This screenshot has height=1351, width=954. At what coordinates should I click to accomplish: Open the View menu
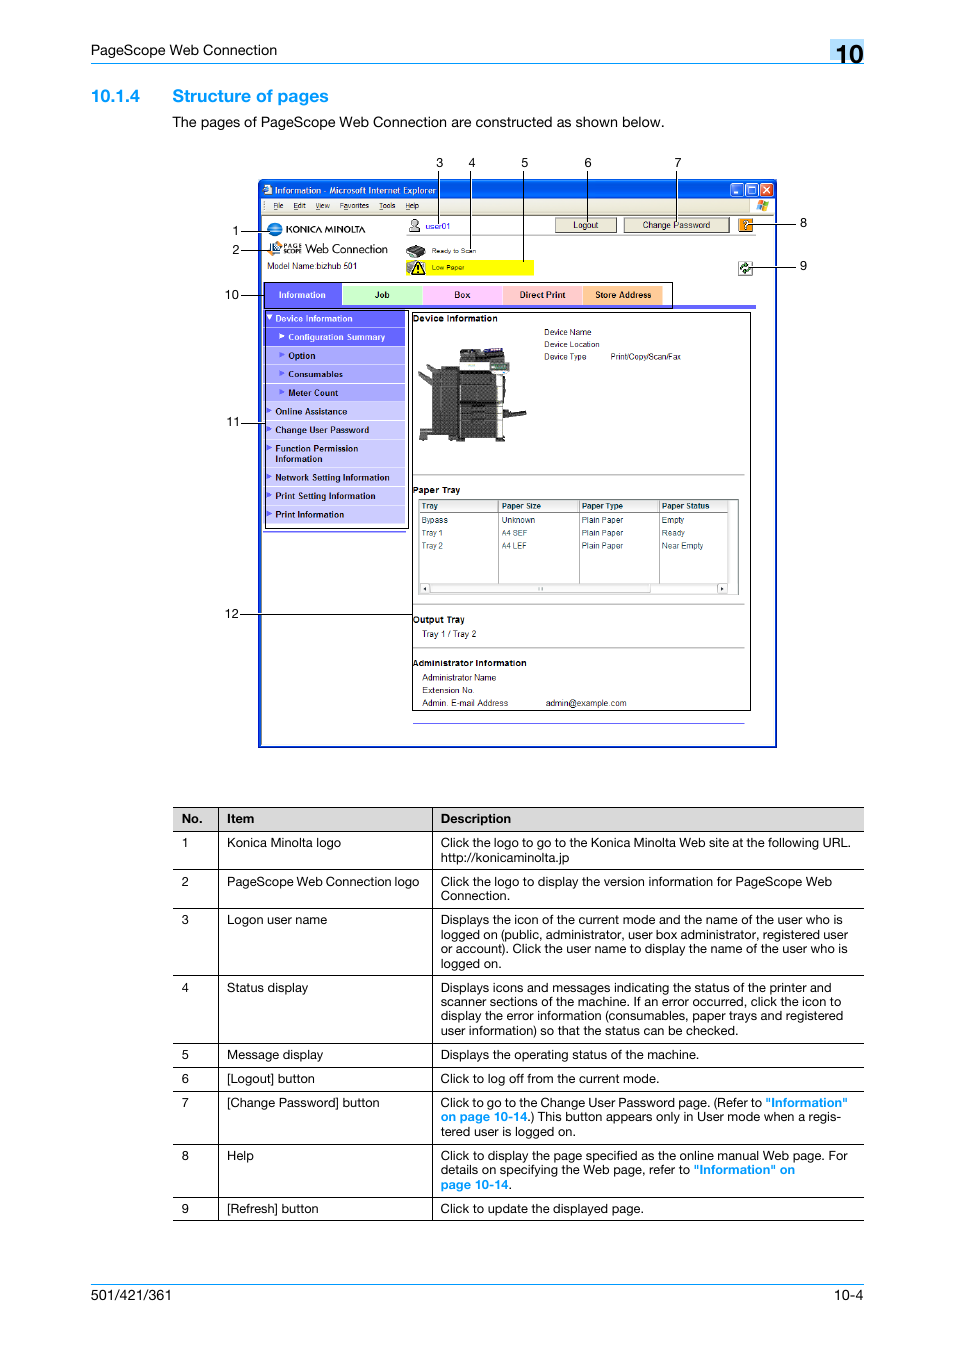click(322, 206)
